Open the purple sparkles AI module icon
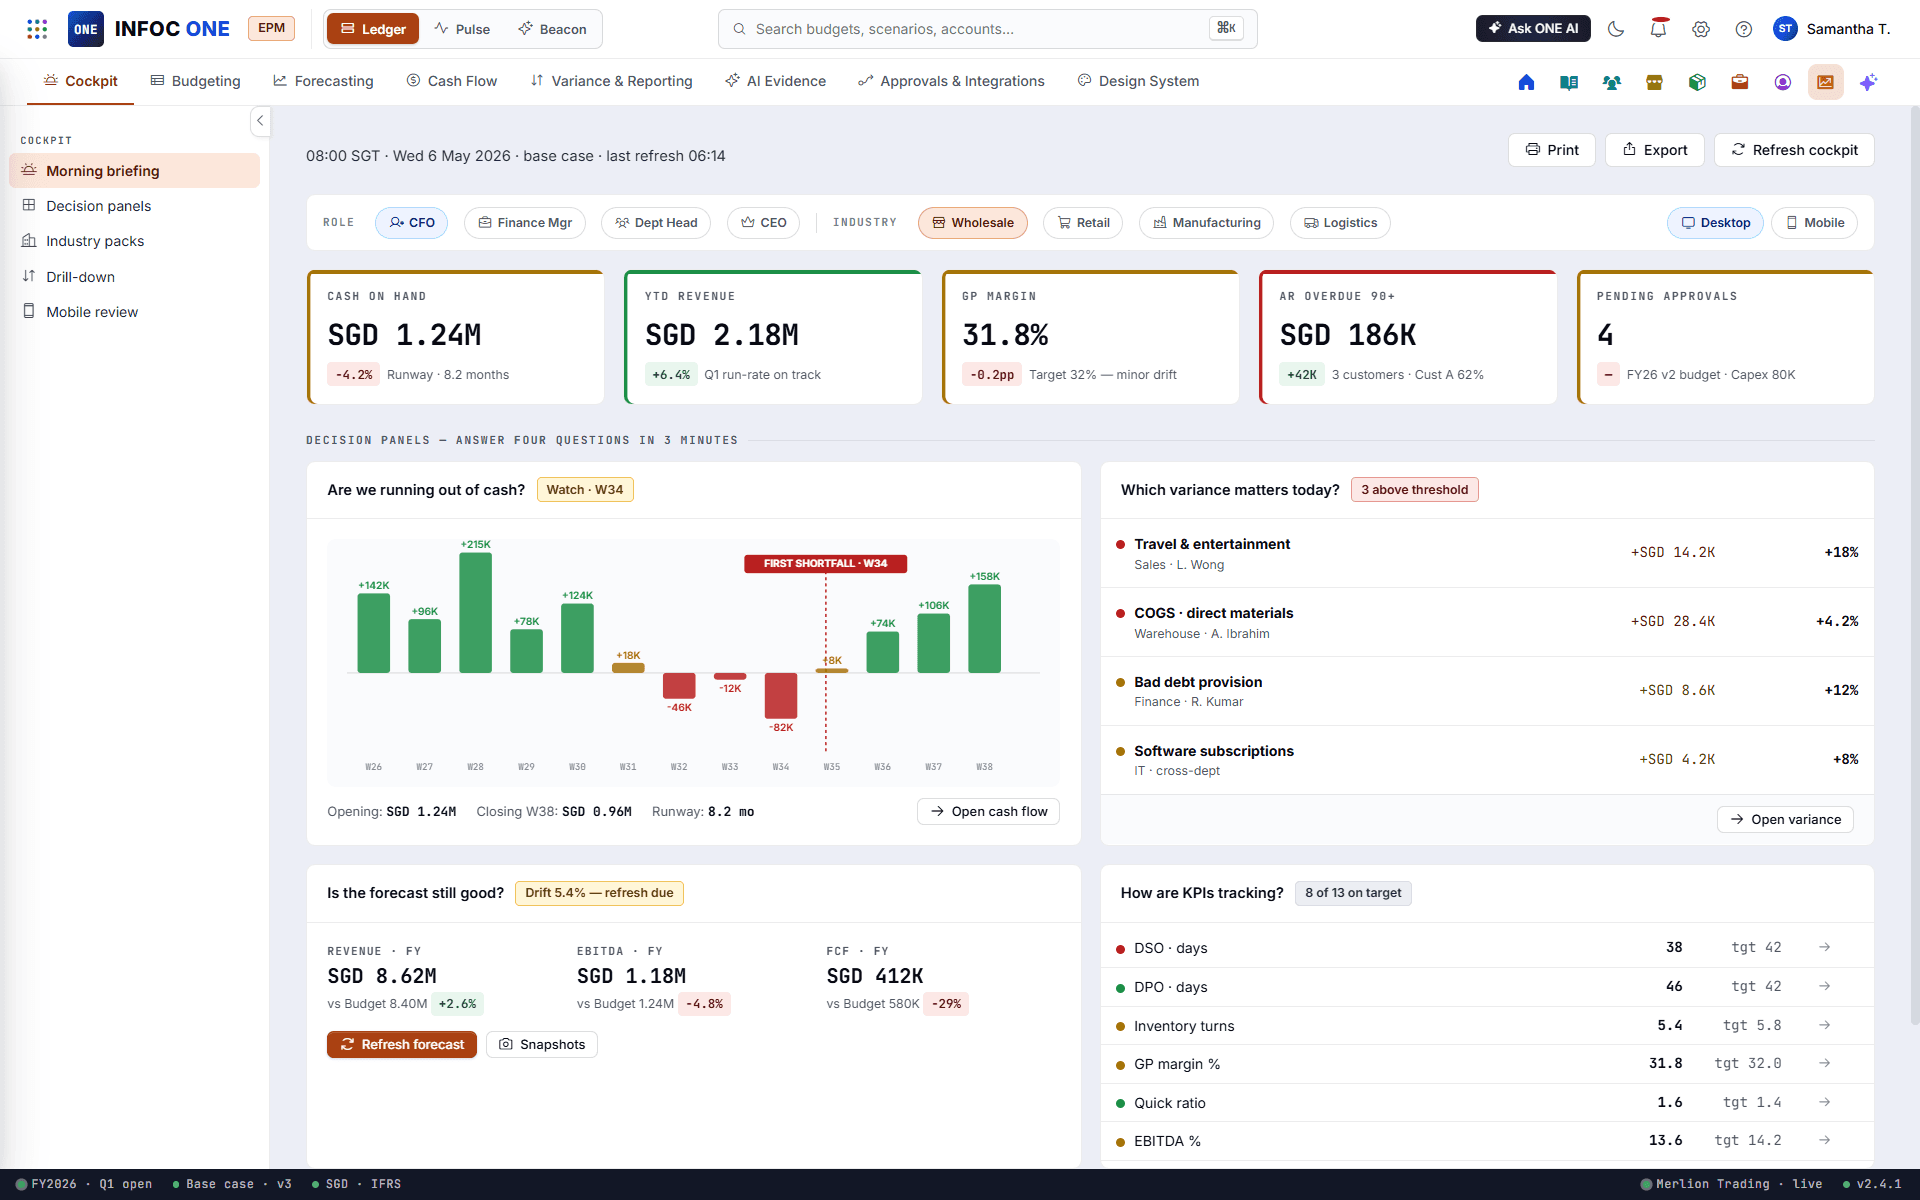 click(x=1868, y=82)
